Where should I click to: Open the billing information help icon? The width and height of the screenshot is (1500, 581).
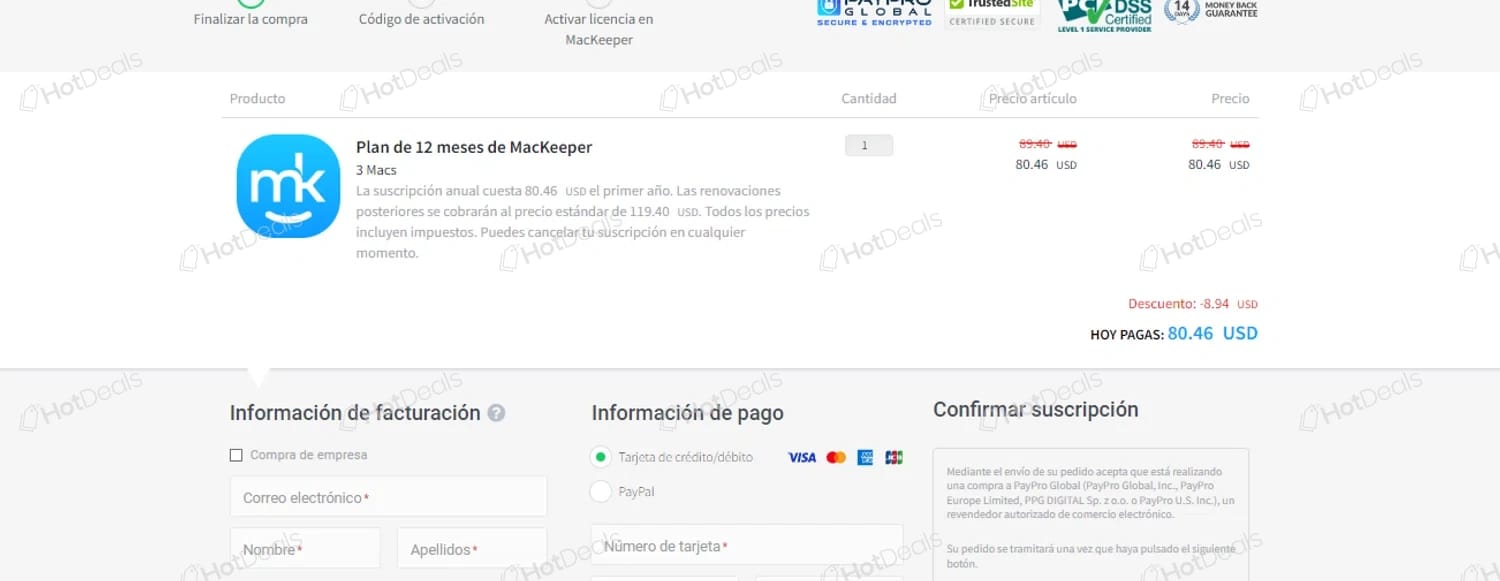pyautogui.click(x=496, y=413)
